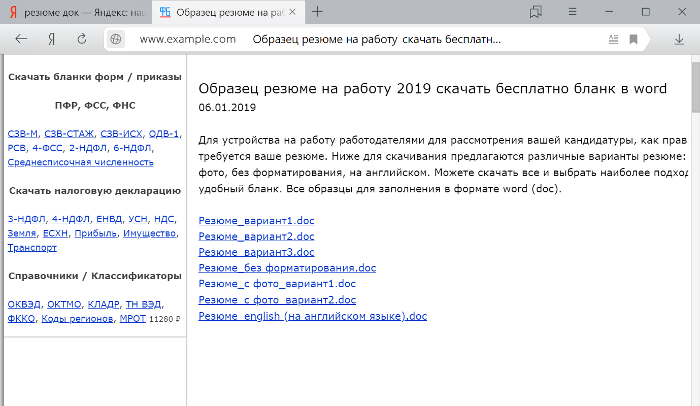Open the ОКТМО classifier link
This screenshot has width=700, height=406.
(64, 305)
